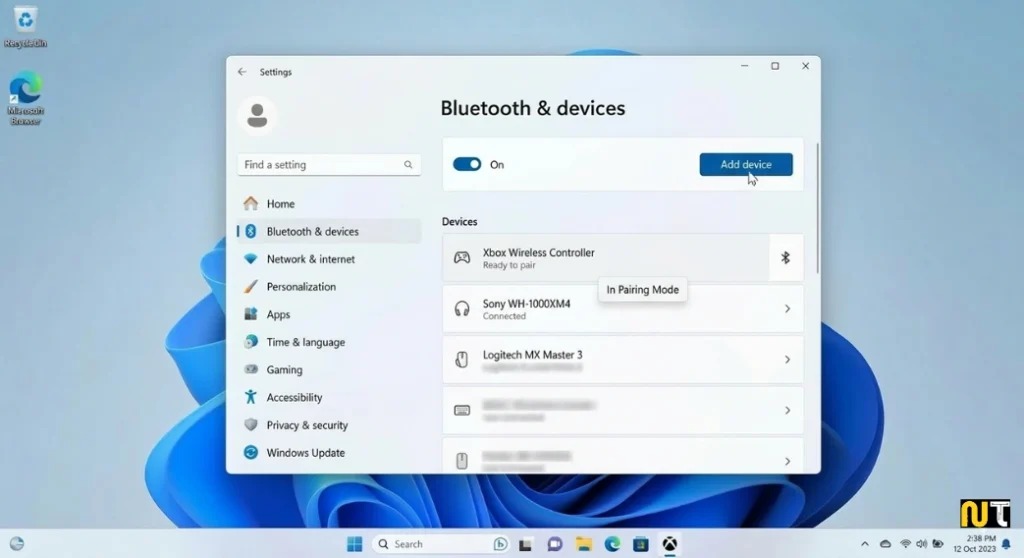1024x558 pixels.
Task: Click the Bluetooth pairing icon for Xbox Controller
Action: pyautogui.click(x=785, y=258)
